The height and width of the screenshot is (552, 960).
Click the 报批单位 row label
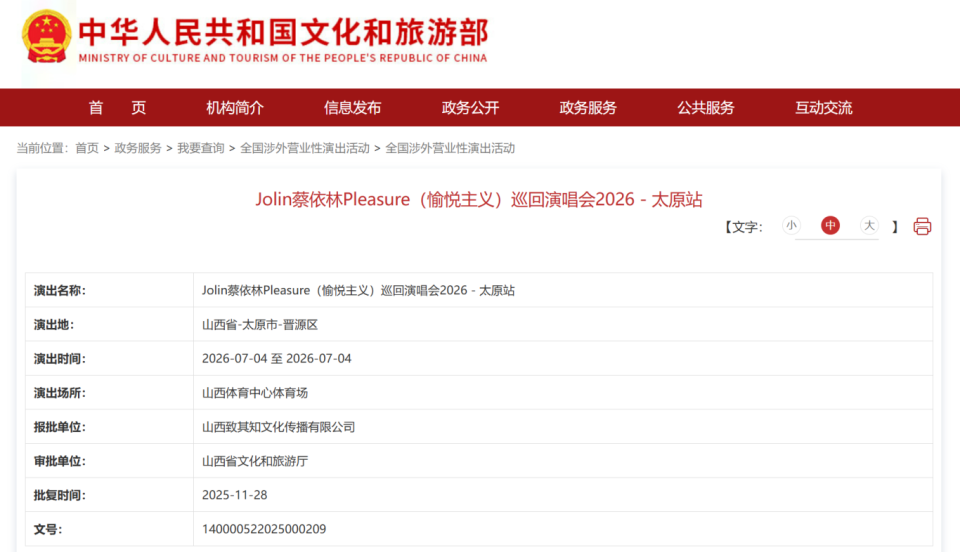[60, 427]
